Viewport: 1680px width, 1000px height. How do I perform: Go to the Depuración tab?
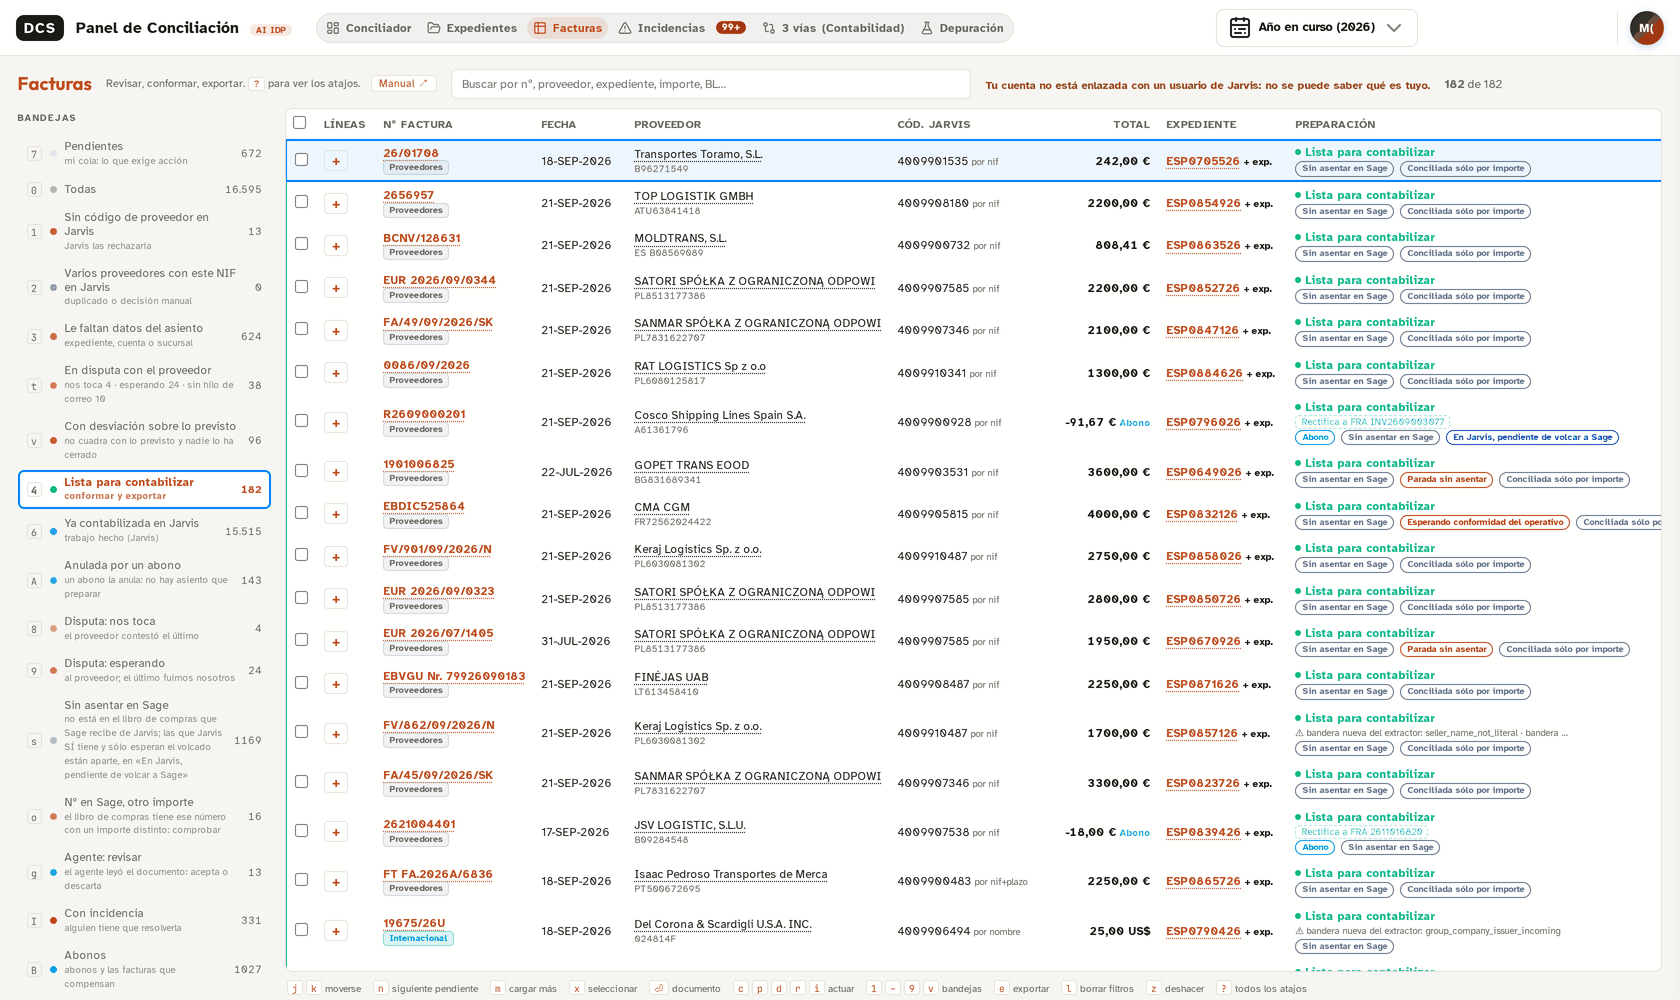pyautogui.click(x=962, y=28)
